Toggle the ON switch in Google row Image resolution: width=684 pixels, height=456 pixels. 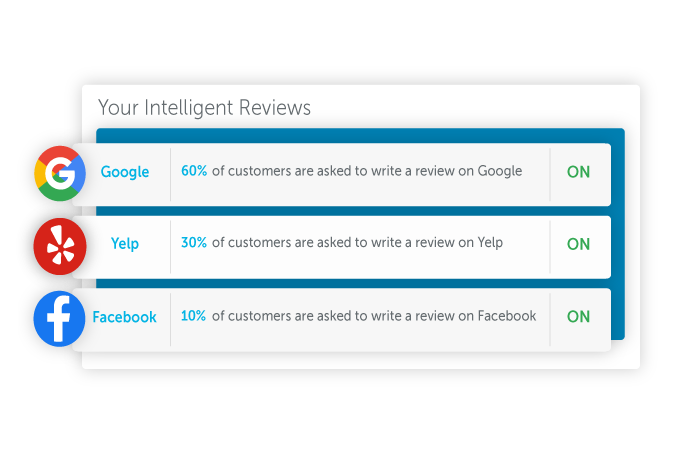coord(578,172)
